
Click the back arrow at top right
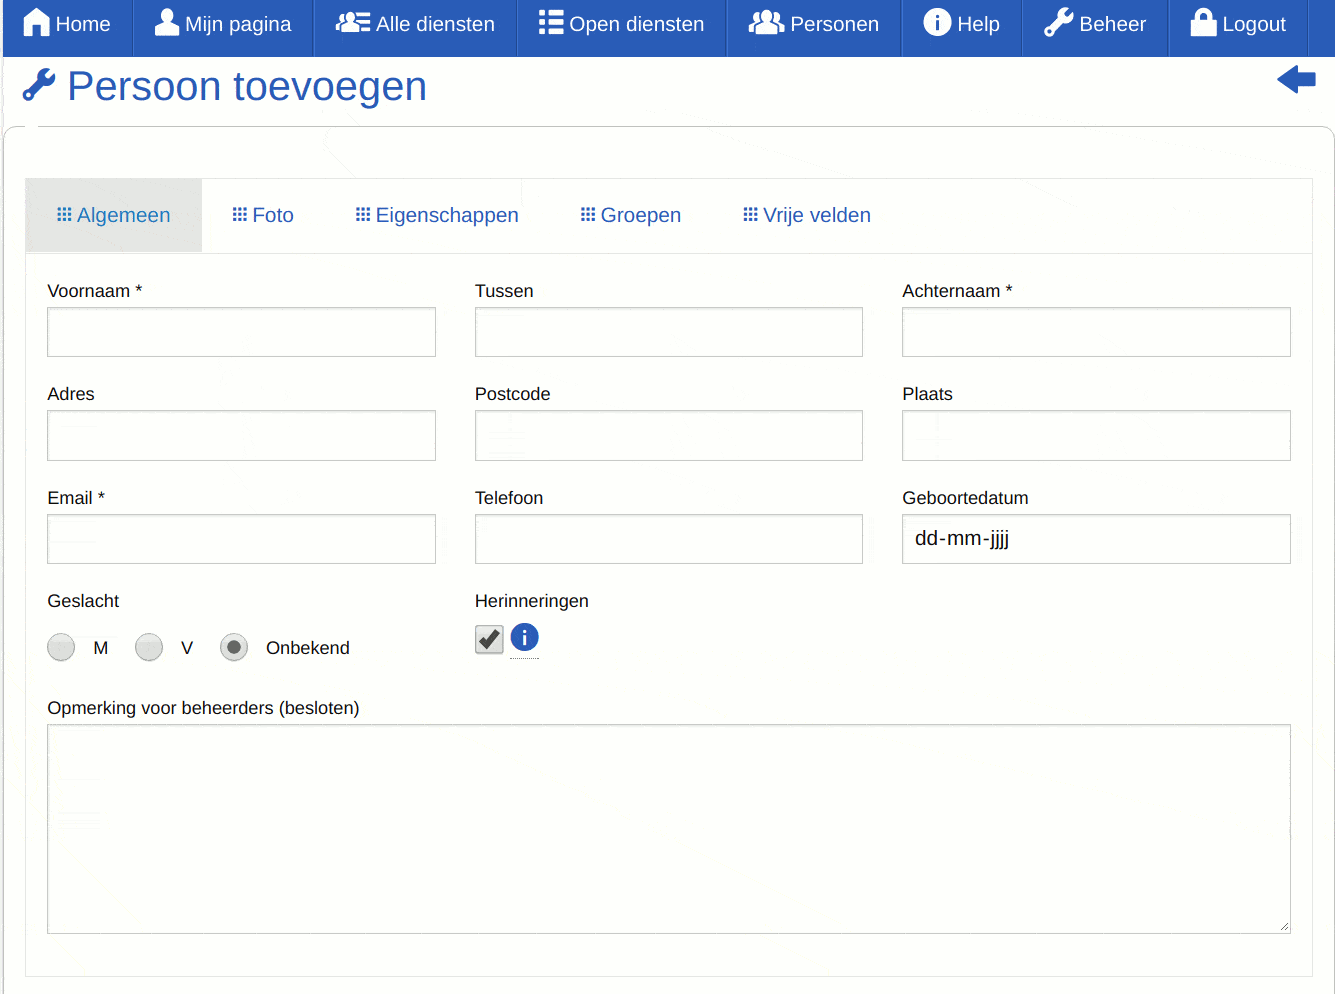tap(1296, 80)
